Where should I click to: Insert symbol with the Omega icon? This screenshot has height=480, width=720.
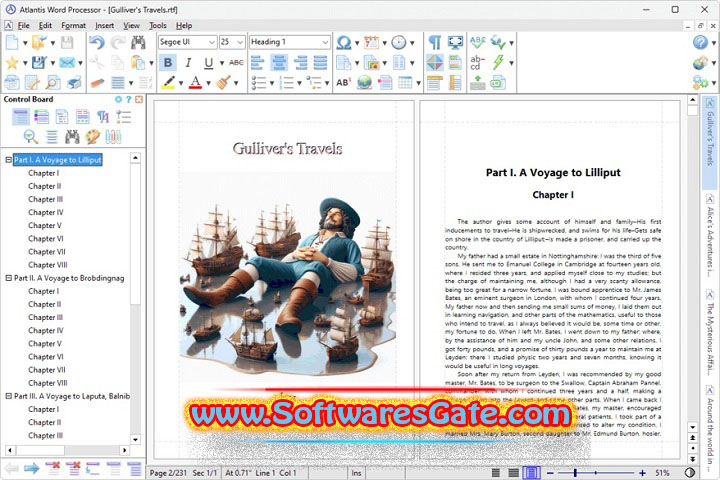click(343, 43)
